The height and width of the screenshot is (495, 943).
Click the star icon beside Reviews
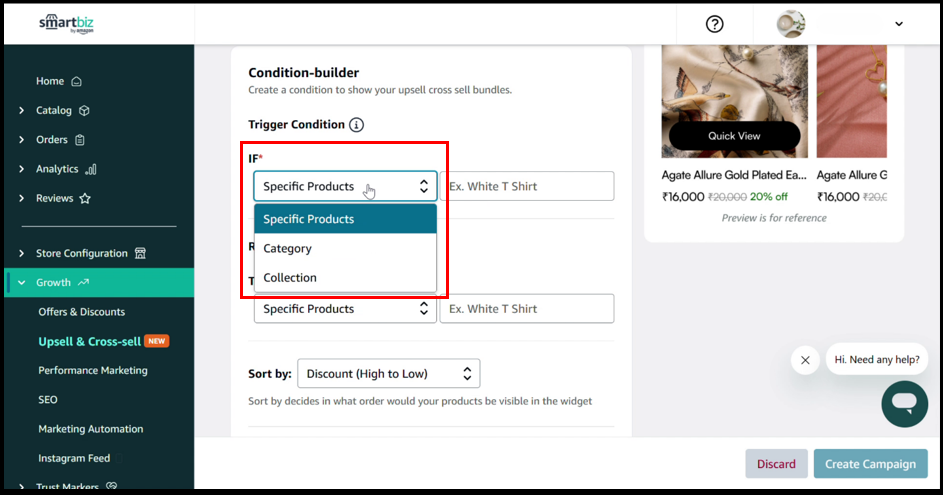click(85, 199)
